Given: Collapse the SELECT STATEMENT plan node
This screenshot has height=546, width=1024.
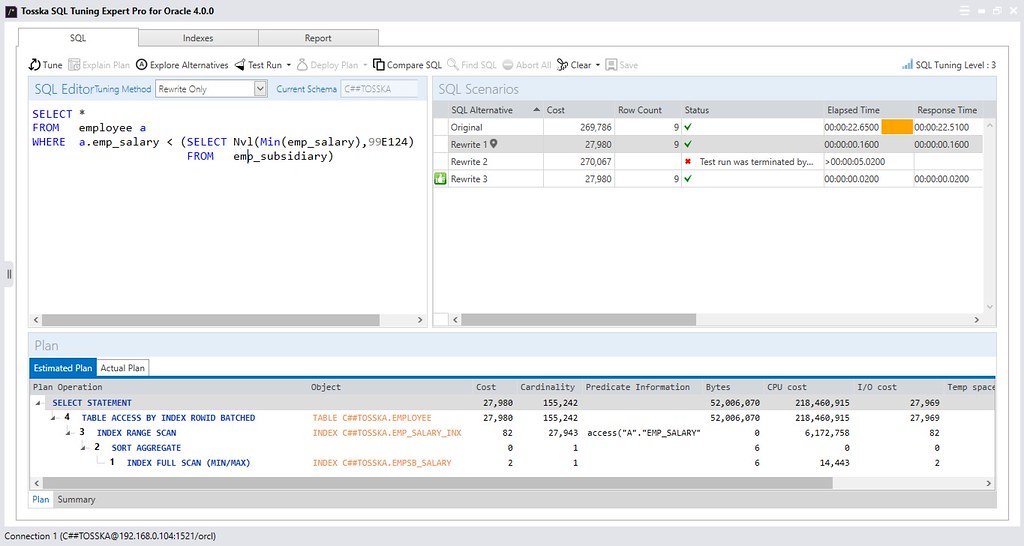Looking at the screenshot, I should pos(38,403).
